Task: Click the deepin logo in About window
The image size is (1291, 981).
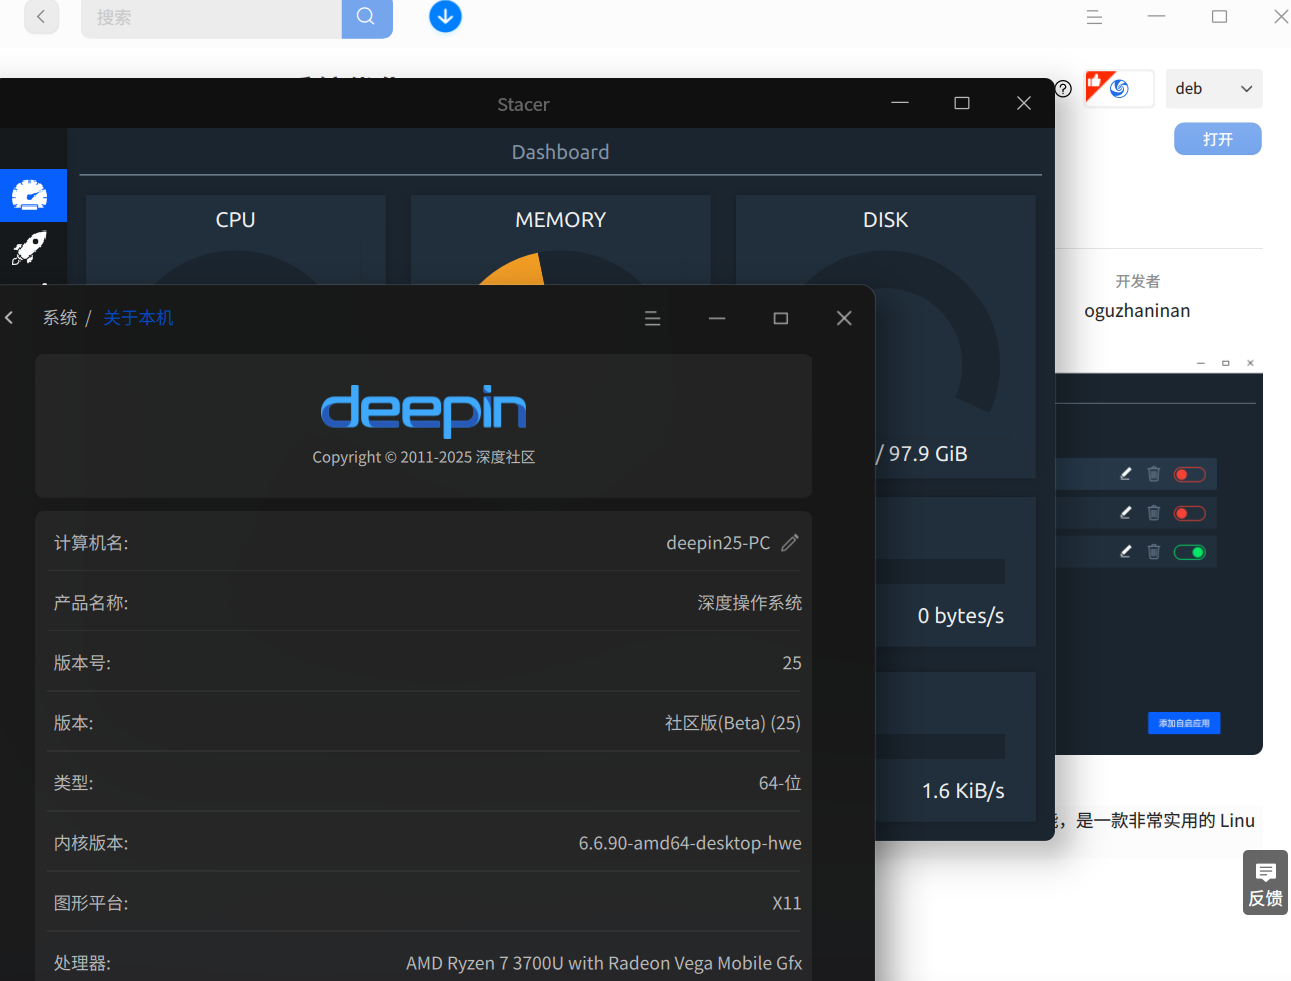Action: tap(423, 411)
